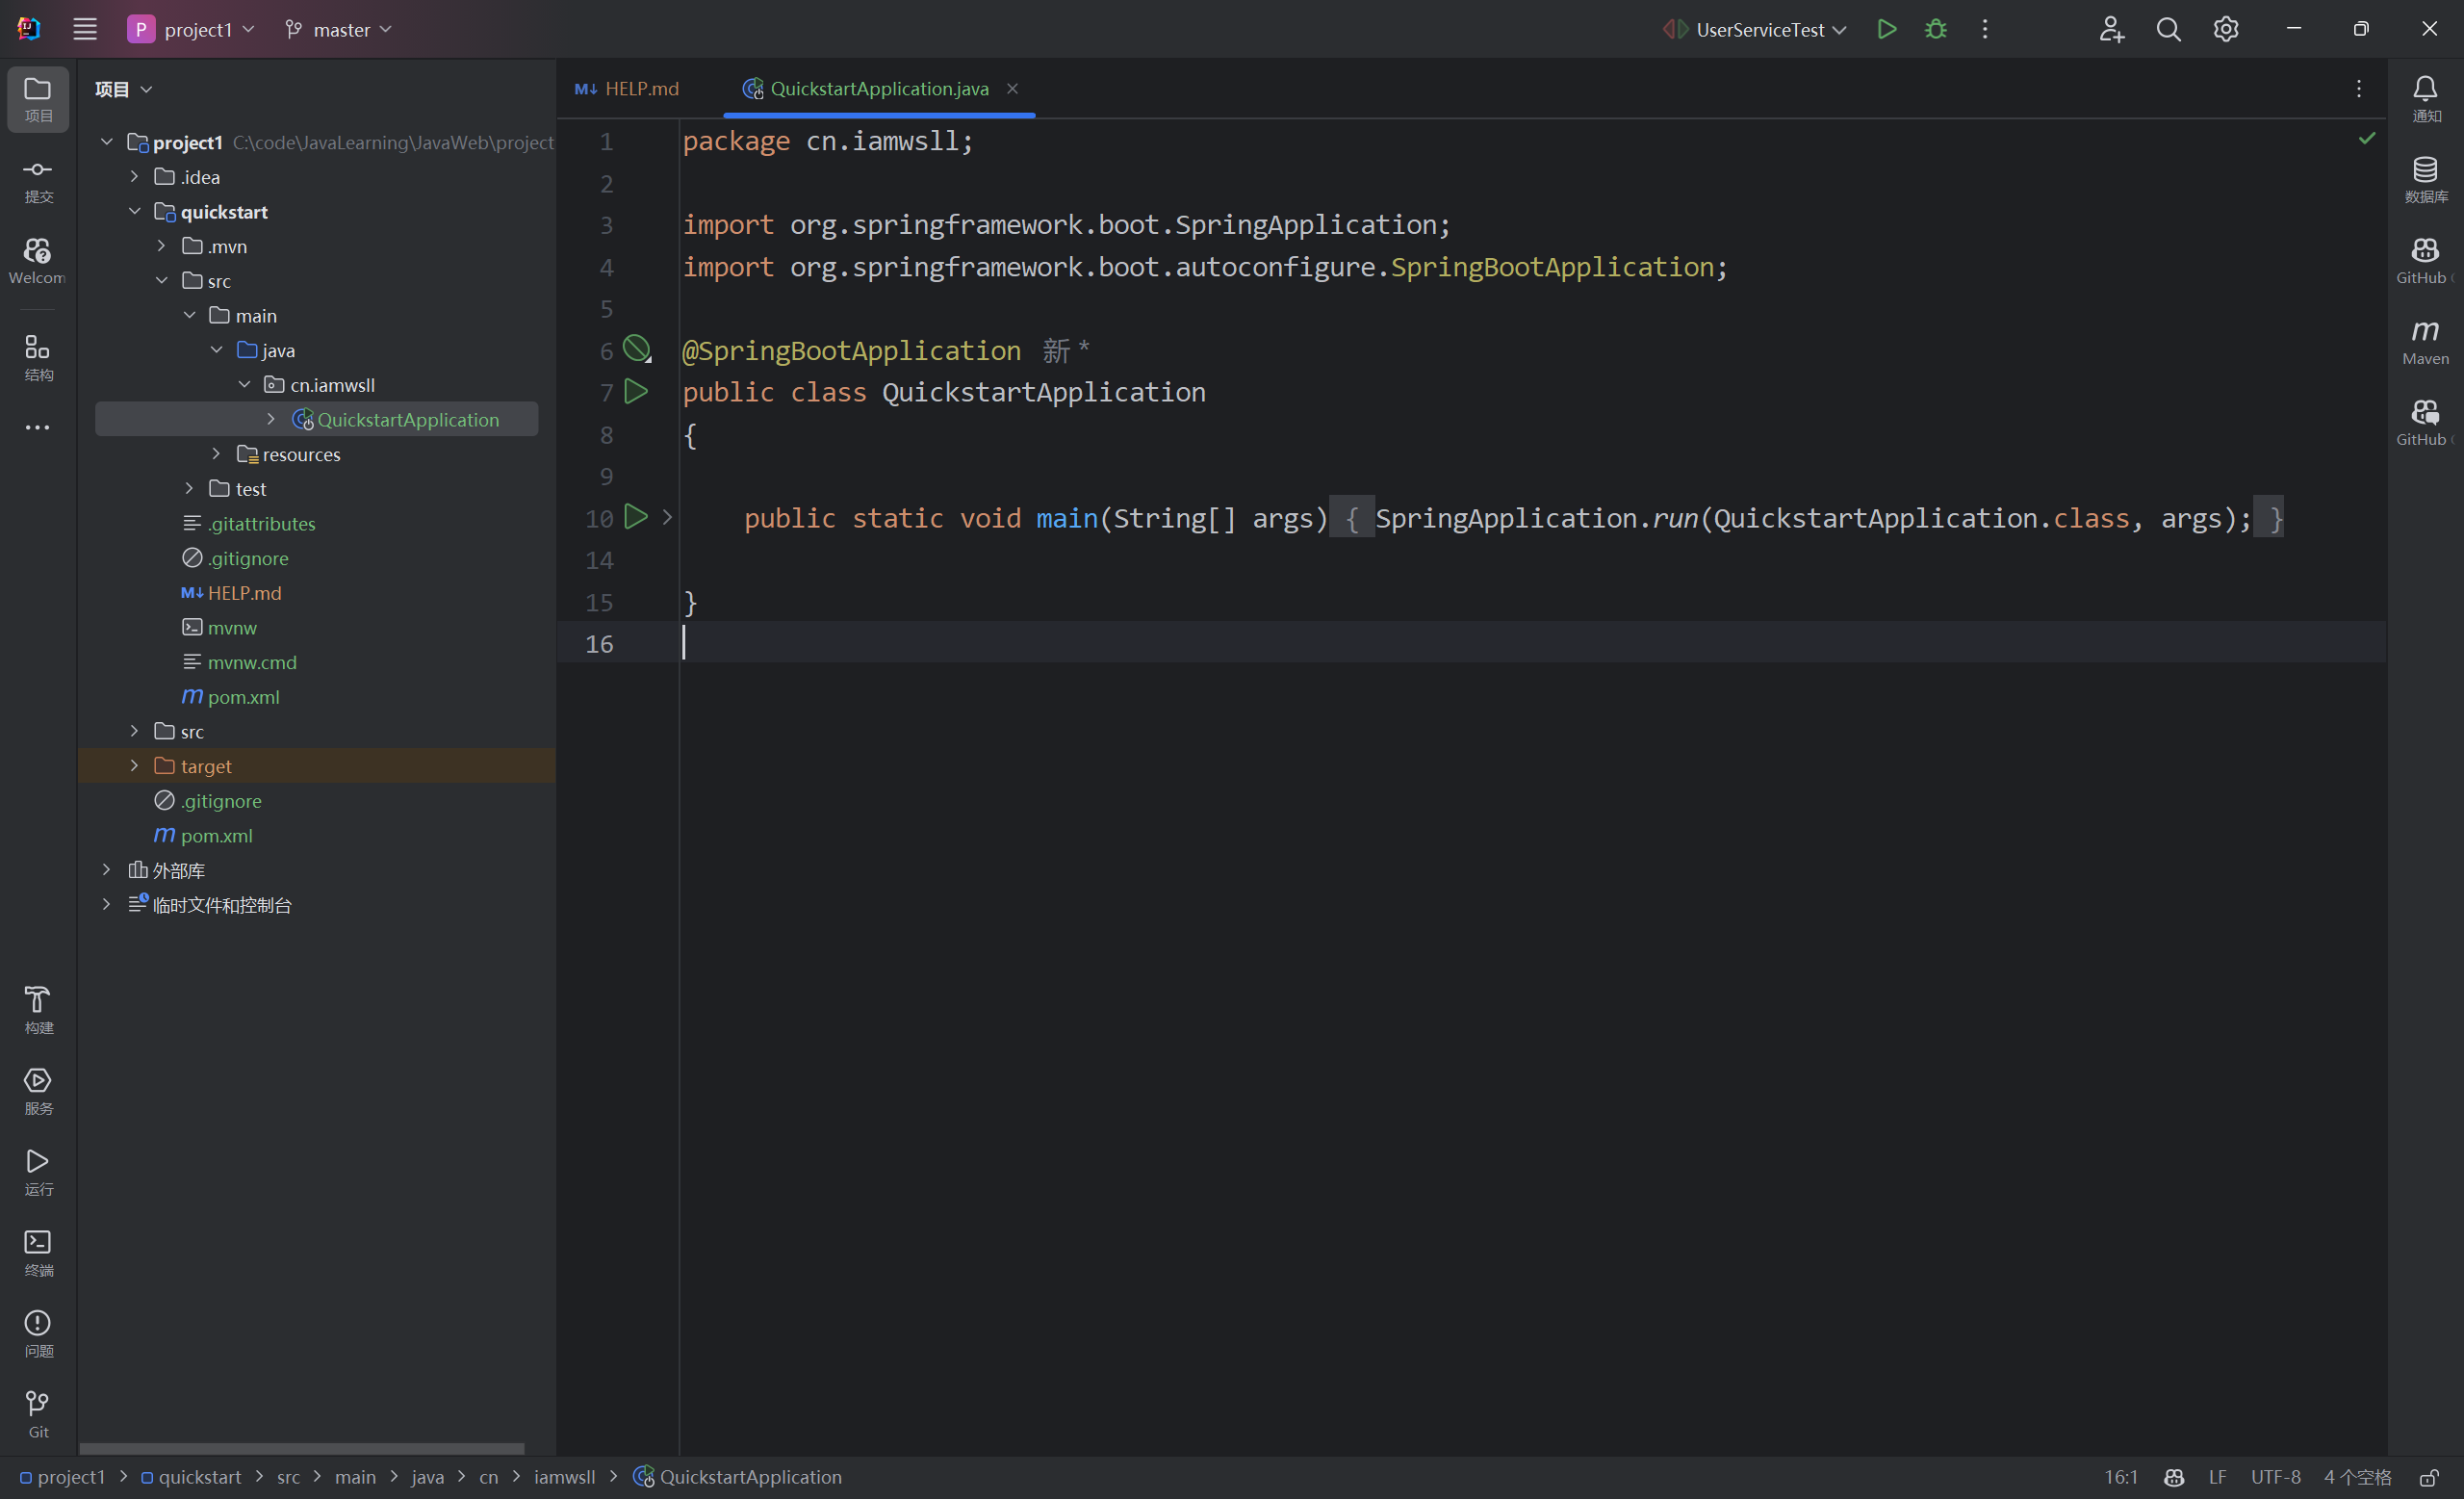This screenshot has width=2464, height=1500.
Task: Open the Structure tool window
Action: (38, 358)
